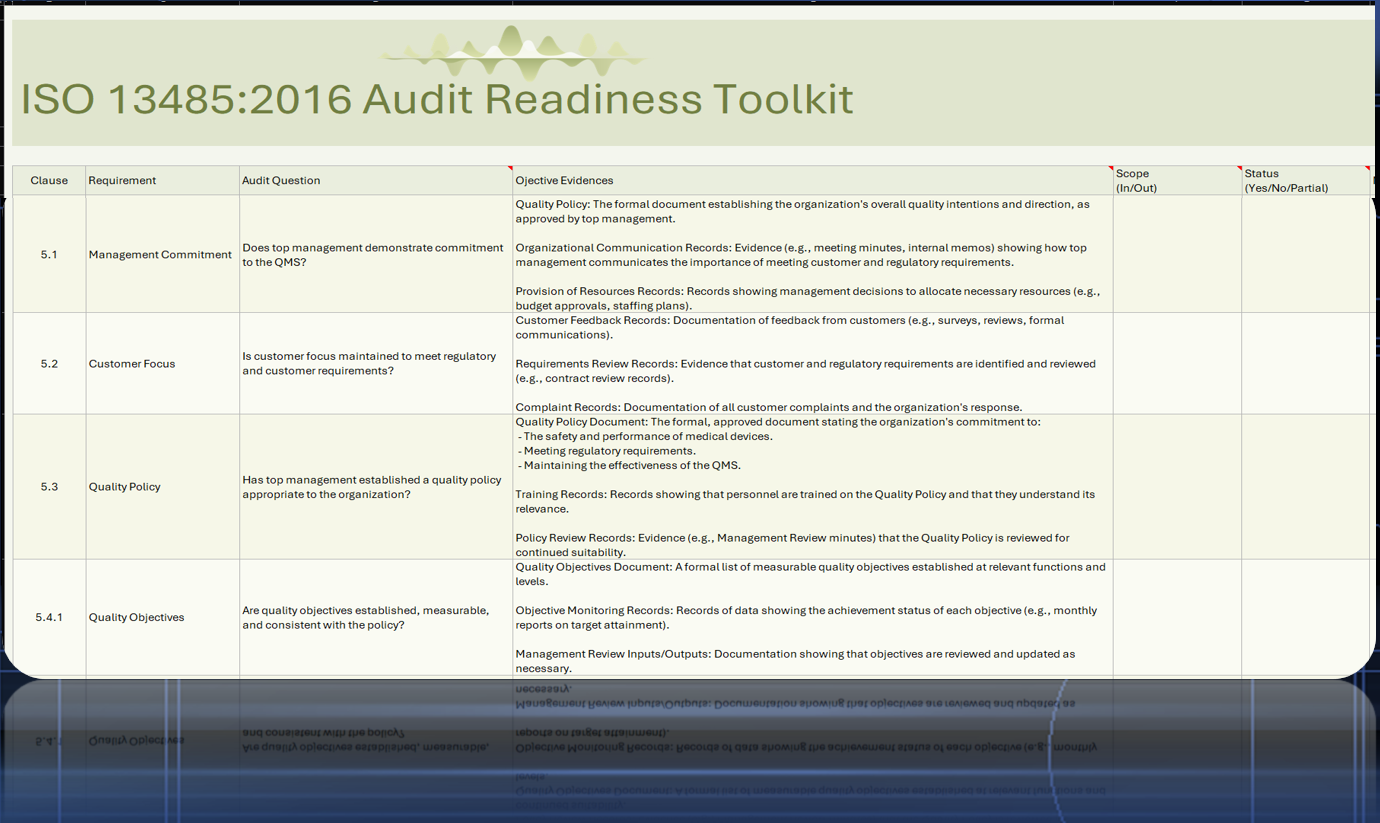Select the Management Commitment requirement cell
The image size is (1380, 823).
[160, 254]
